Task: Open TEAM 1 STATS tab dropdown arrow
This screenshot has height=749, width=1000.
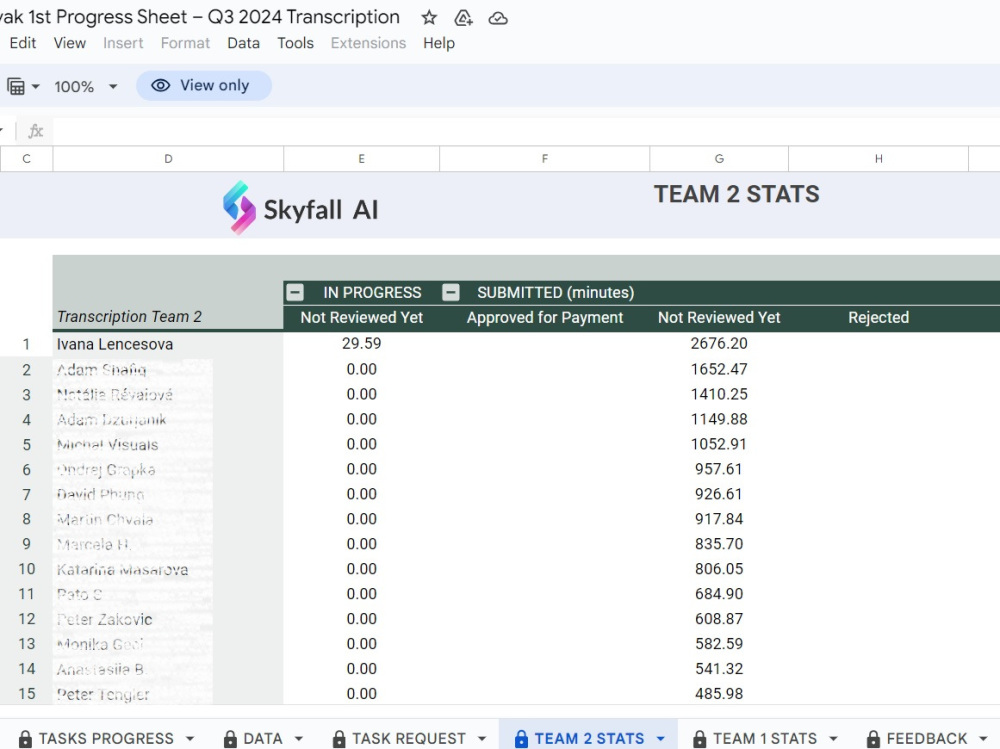Action: (833, 739)
